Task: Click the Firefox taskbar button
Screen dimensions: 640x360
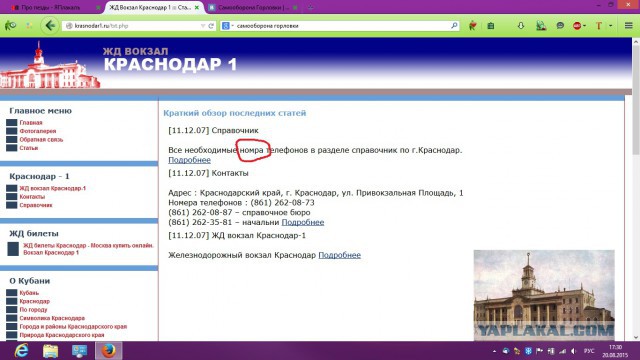Action: [108, 351]
